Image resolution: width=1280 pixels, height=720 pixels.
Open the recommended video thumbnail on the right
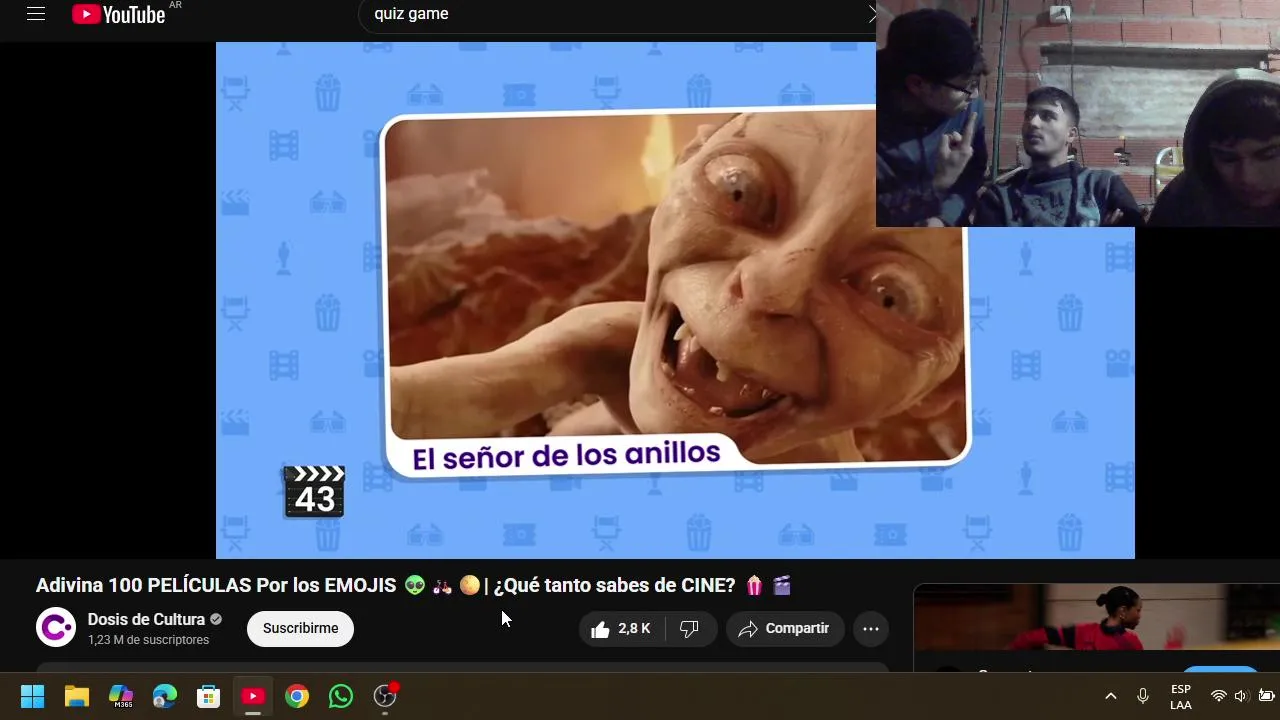(x=1096, y=617)
